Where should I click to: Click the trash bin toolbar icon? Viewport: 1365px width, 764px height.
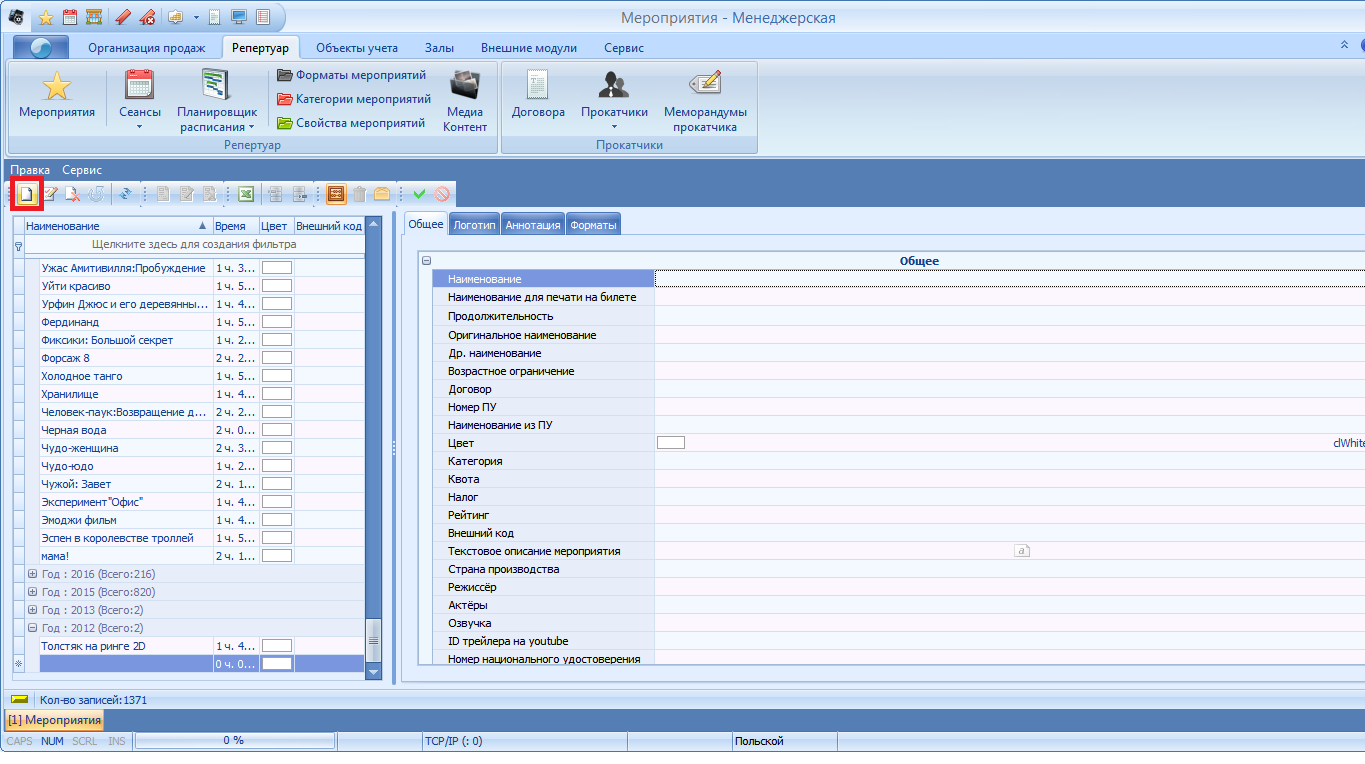[359, 194]
